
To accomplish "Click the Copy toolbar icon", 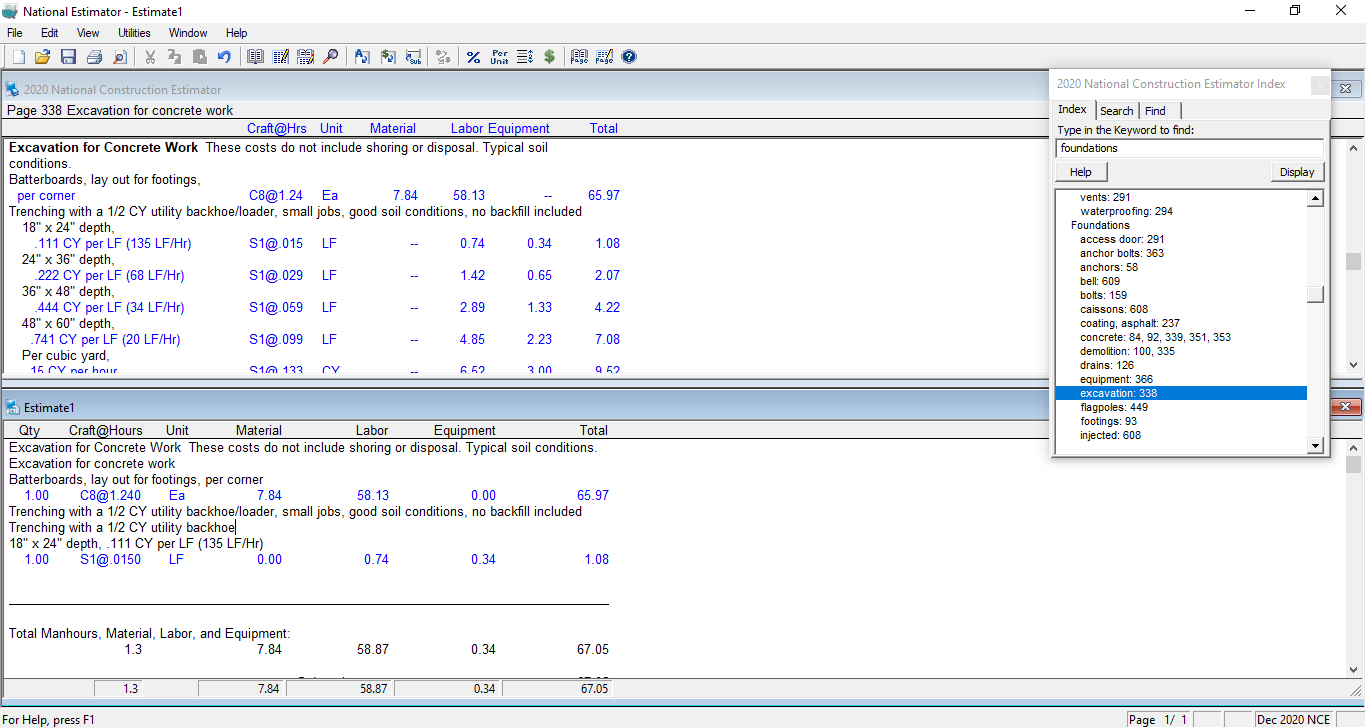I will point(175,57).
